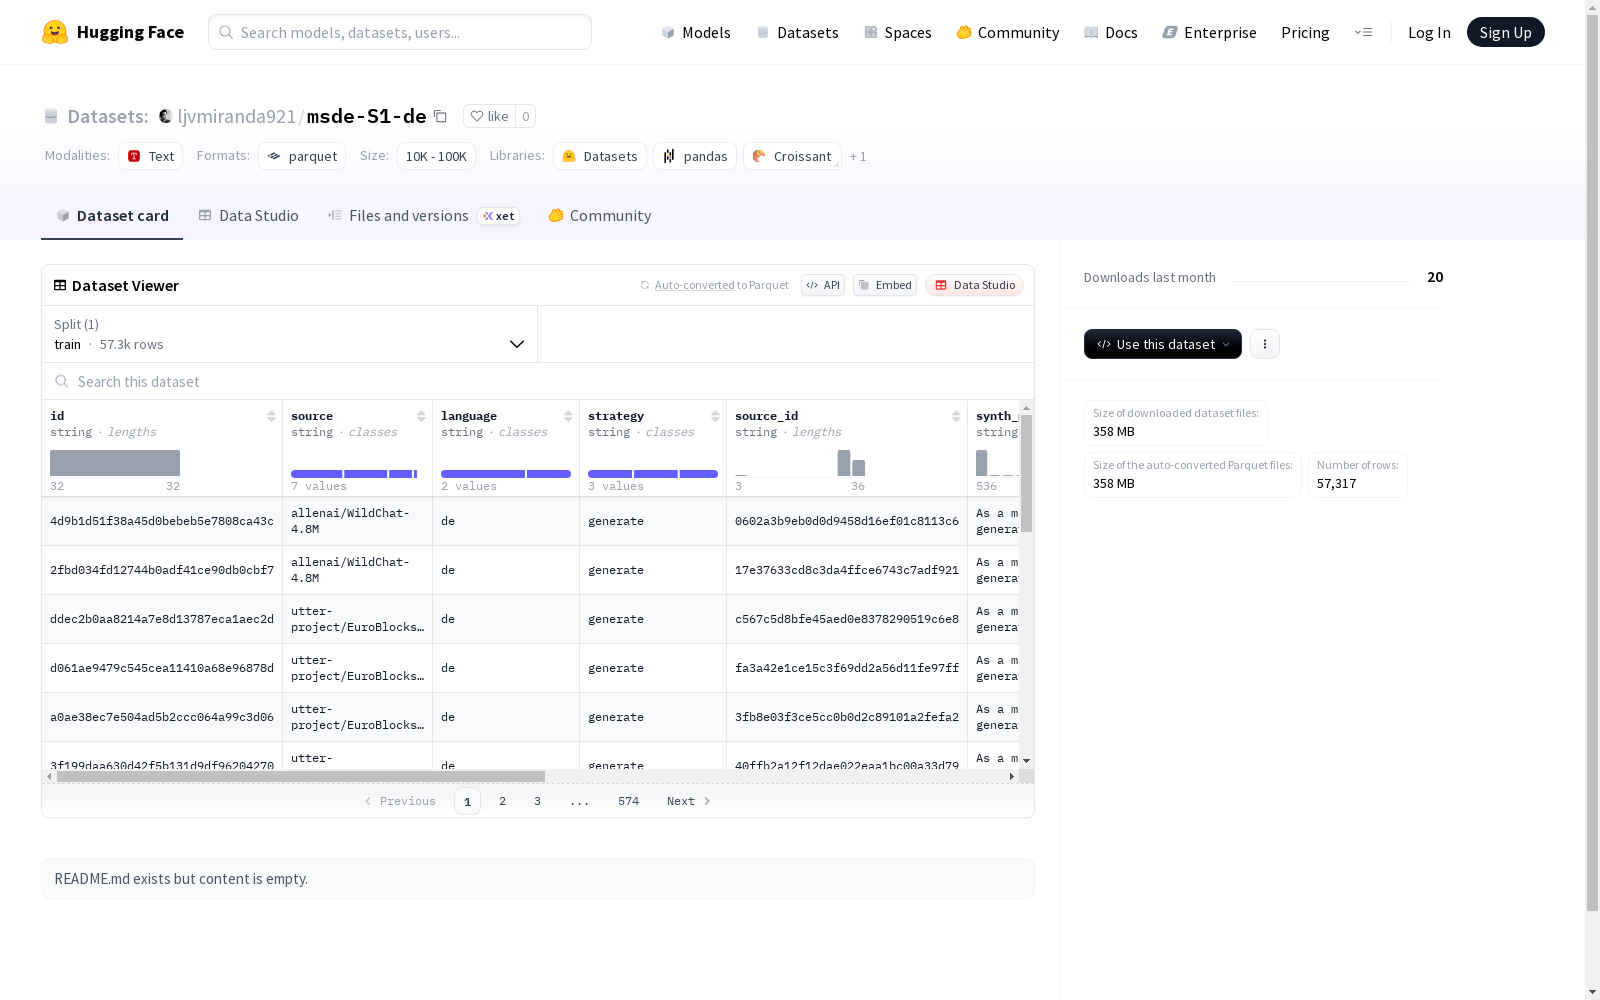Sort the source column with its sort icon
The height and width of the screenshot is (1000, 1600).
click(x=421, y=416)
